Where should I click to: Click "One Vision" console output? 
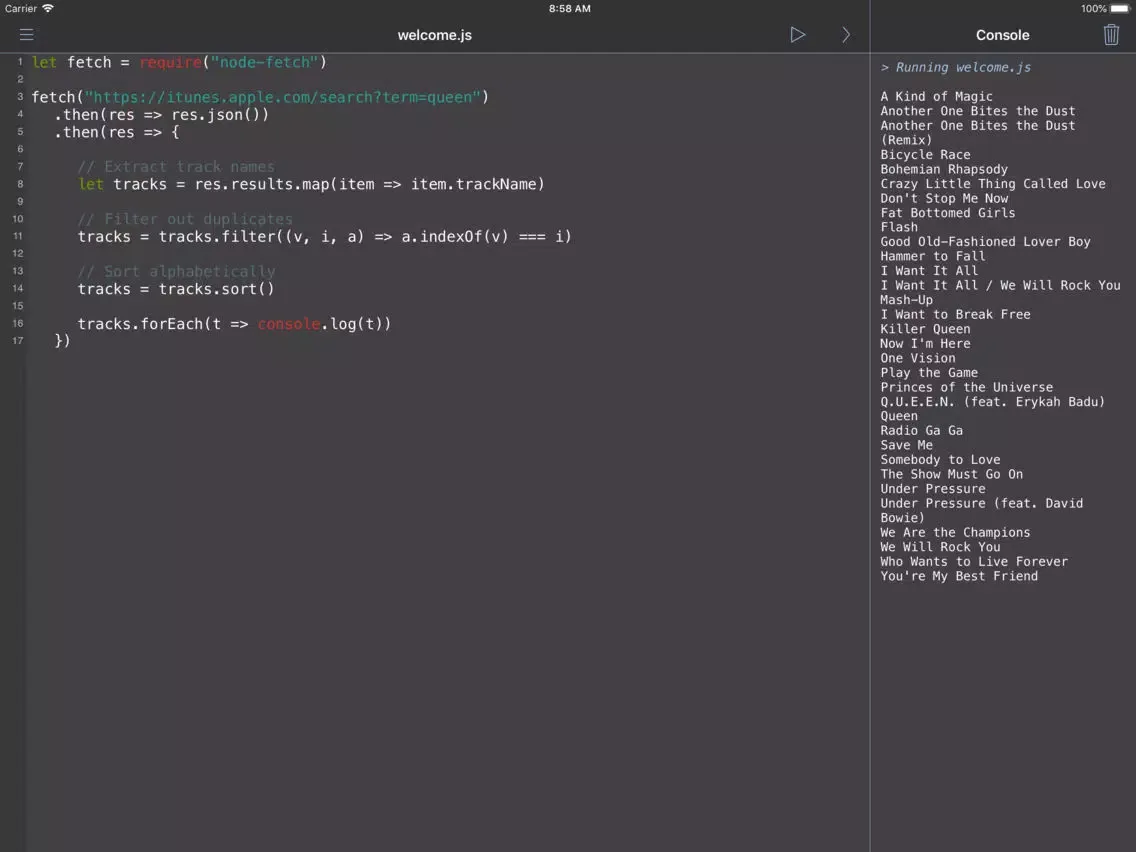click(918, 357)
